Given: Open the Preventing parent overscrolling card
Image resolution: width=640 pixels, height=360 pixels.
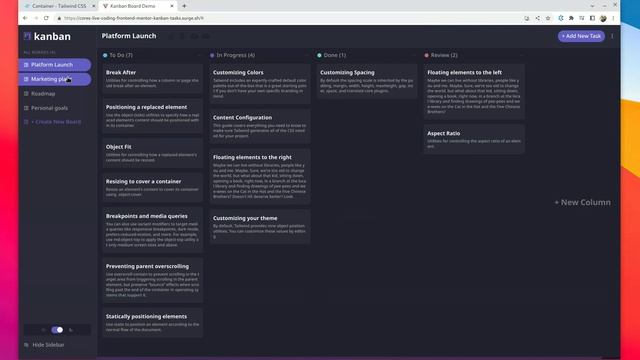Looking at the screenshot, I should click(153, 280).
